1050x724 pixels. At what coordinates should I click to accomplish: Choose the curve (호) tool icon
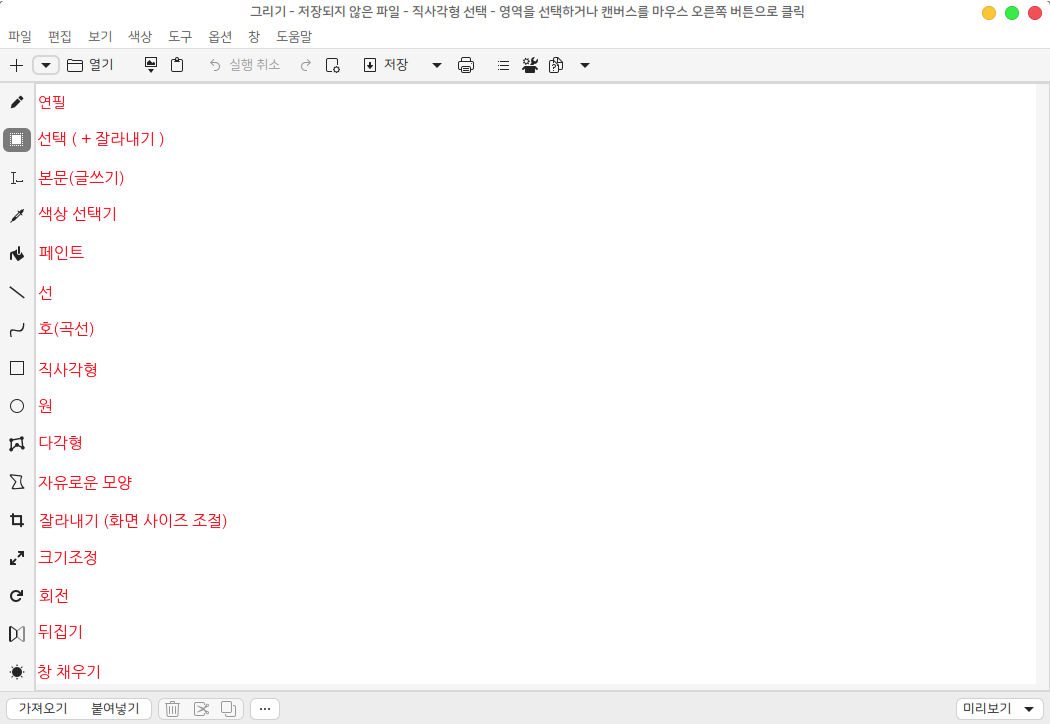(x=17, y=330)
